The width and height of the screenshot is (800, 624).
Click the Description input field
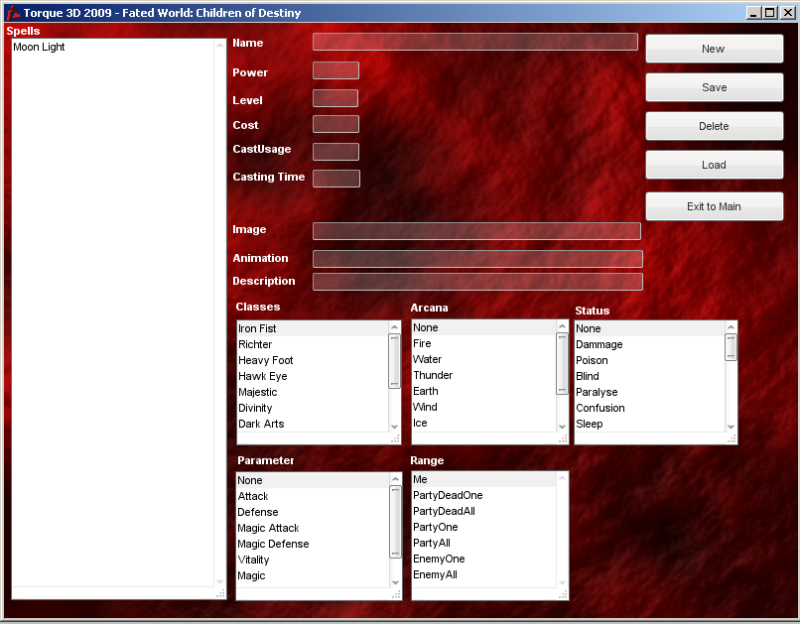[x=477, y=281]
